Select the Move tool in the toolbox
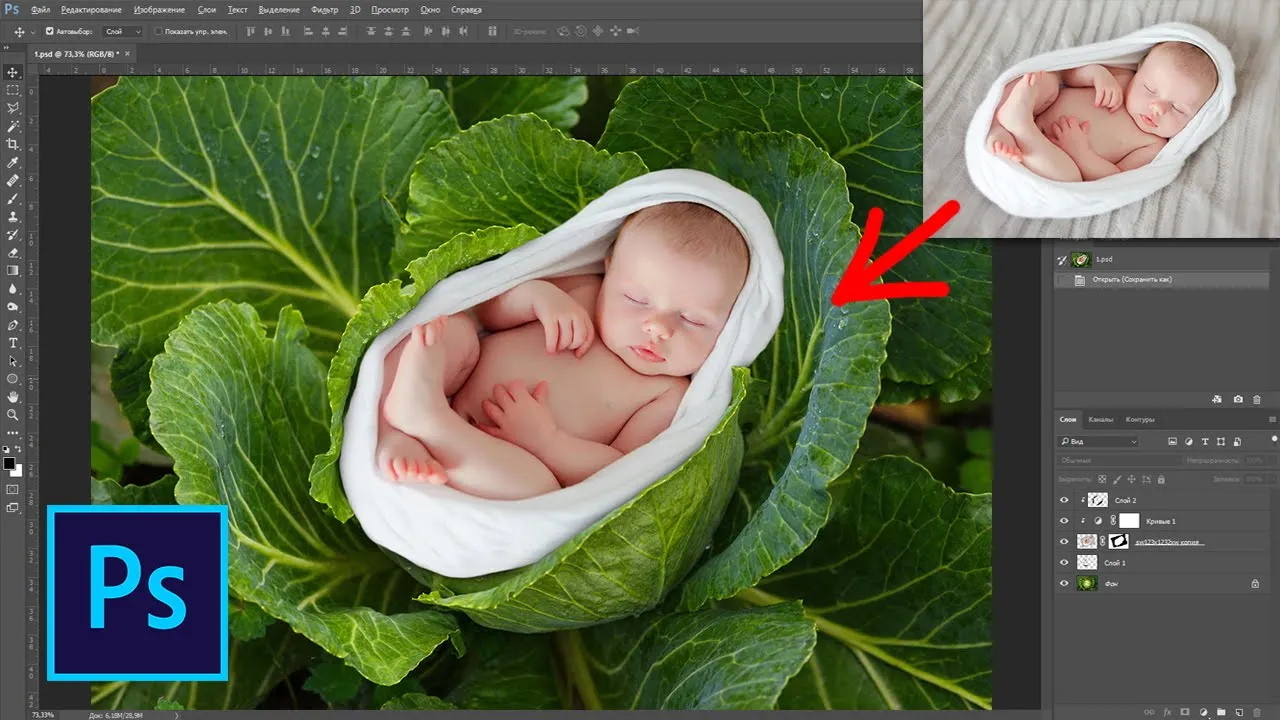 coord(13,72)
